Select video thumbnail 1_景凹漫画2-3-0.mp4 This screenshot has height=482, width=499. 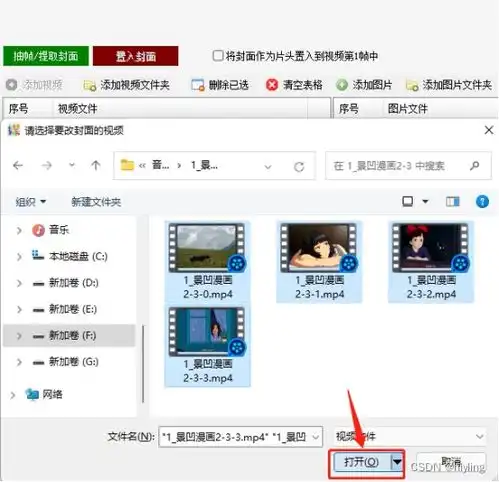(x=207, y=262)
